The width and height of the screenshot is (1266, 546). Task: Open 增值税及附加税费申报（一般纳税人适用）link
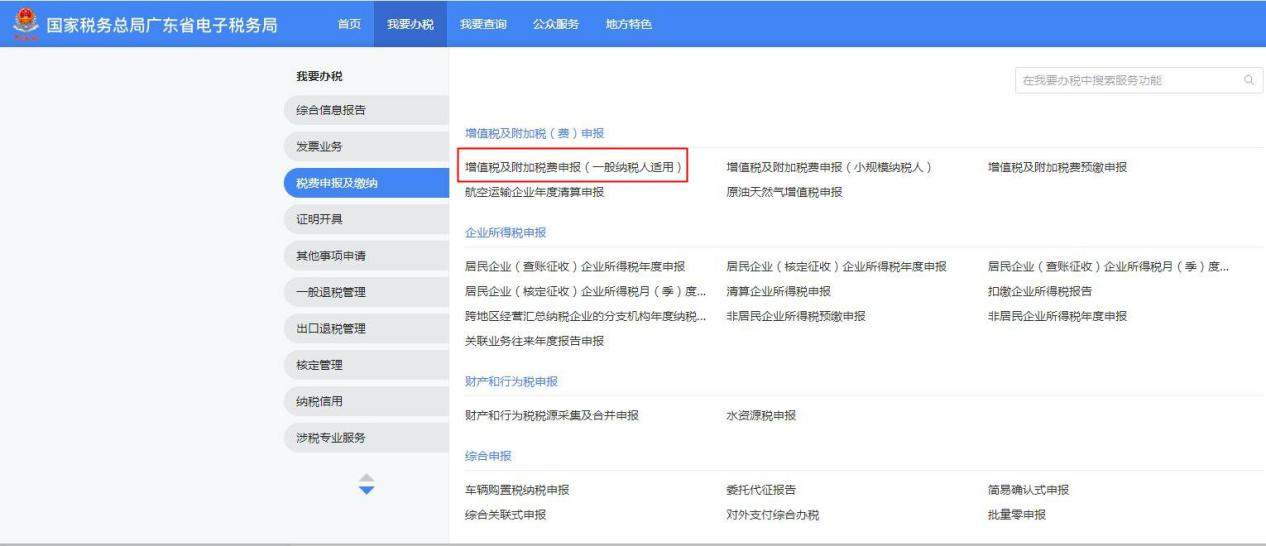(575, 168)
